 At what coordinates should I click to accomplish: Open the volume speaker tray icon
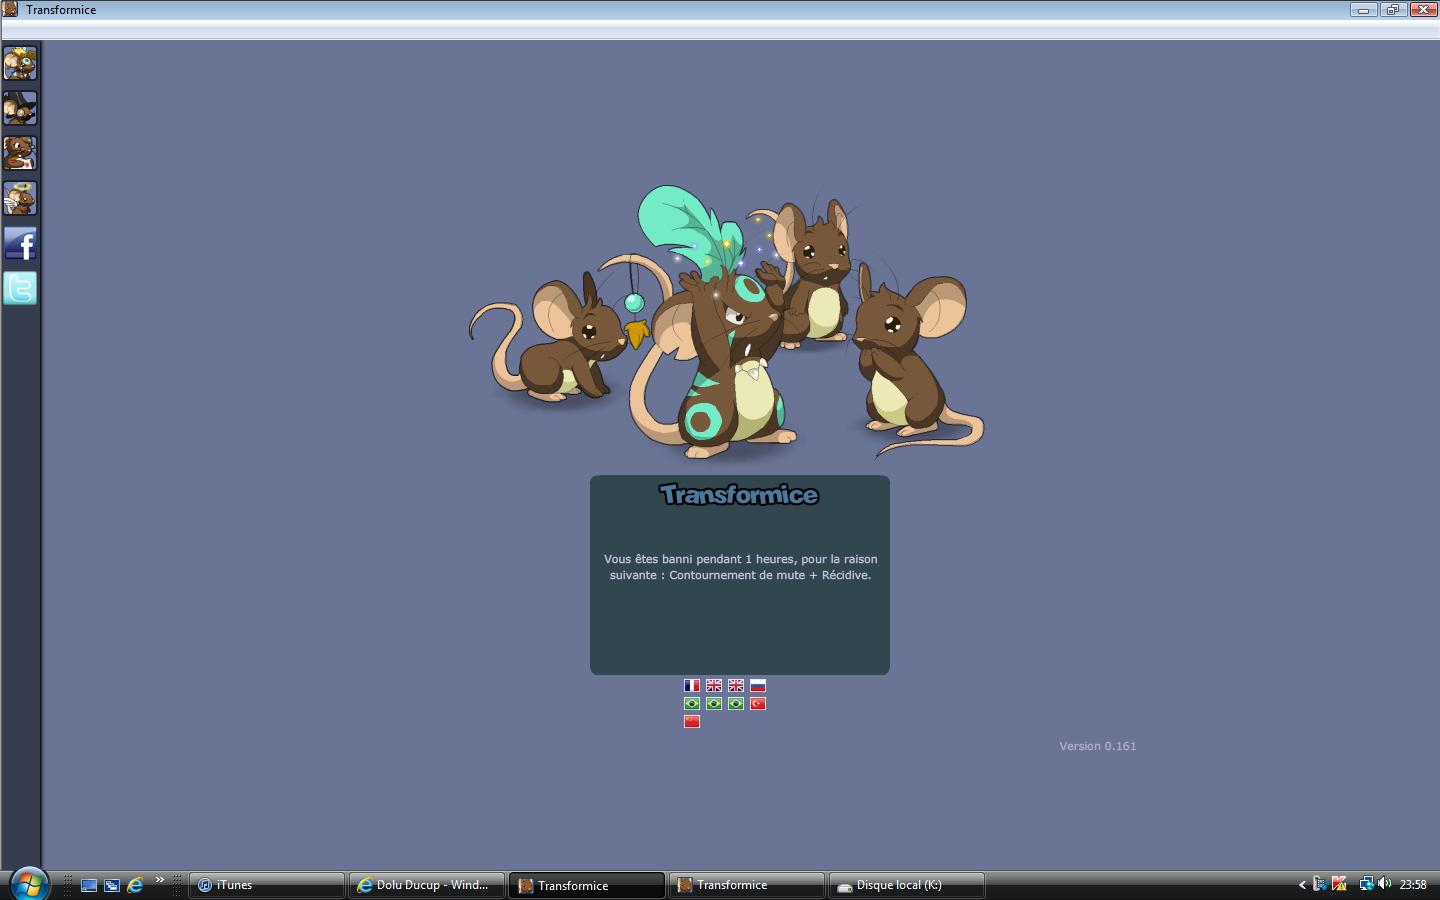pyautogui.click(x=1385, y=884)
